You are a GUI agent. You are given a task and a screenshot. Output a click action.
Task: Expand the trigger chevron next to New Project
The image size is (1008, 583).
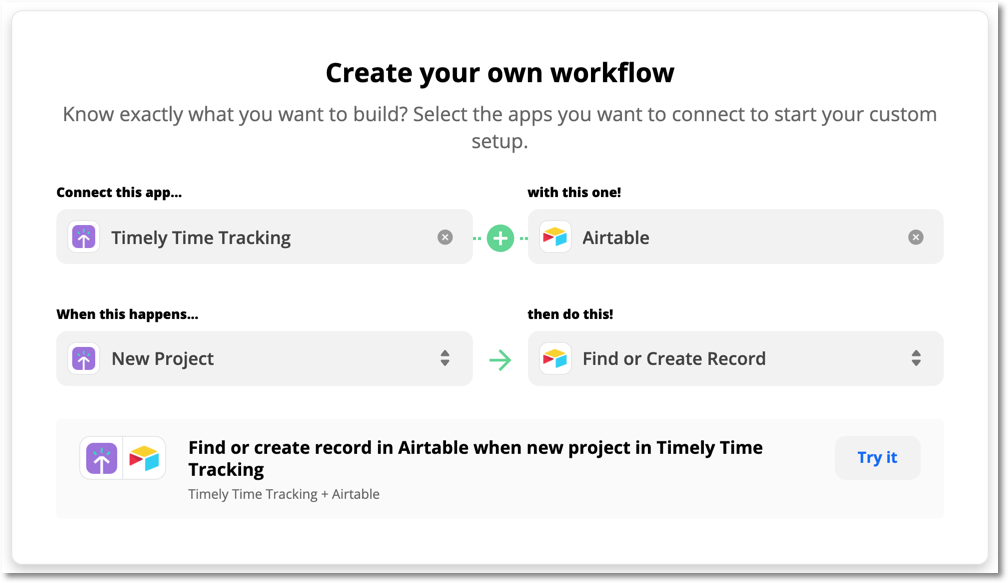tap(444, 358)
